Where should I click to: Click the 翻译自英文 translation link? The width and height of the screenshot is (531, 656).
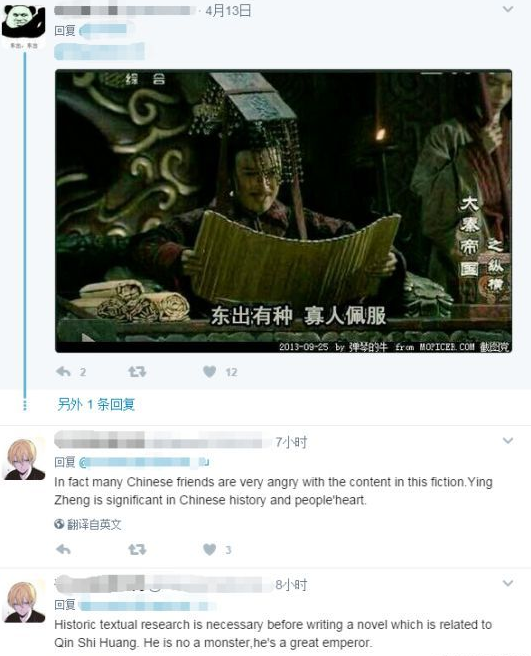[x=94, y=524]
